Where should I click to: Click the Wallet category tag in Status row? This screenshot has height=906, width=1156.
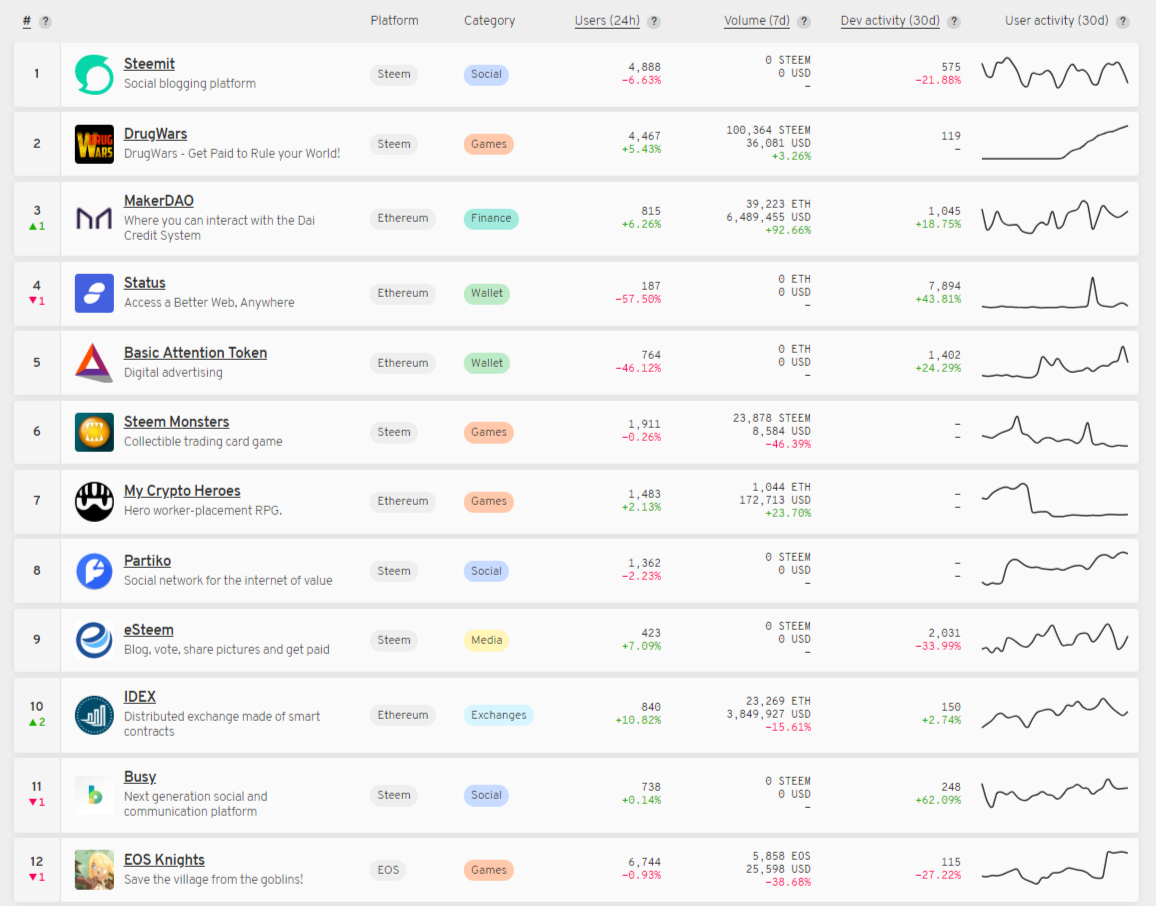tap(487, 293)
